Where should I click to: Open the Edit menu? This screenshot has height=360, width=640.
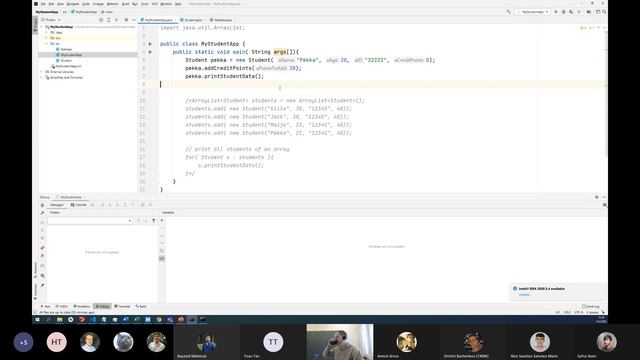pyautogui.click(x=51, y=4)
